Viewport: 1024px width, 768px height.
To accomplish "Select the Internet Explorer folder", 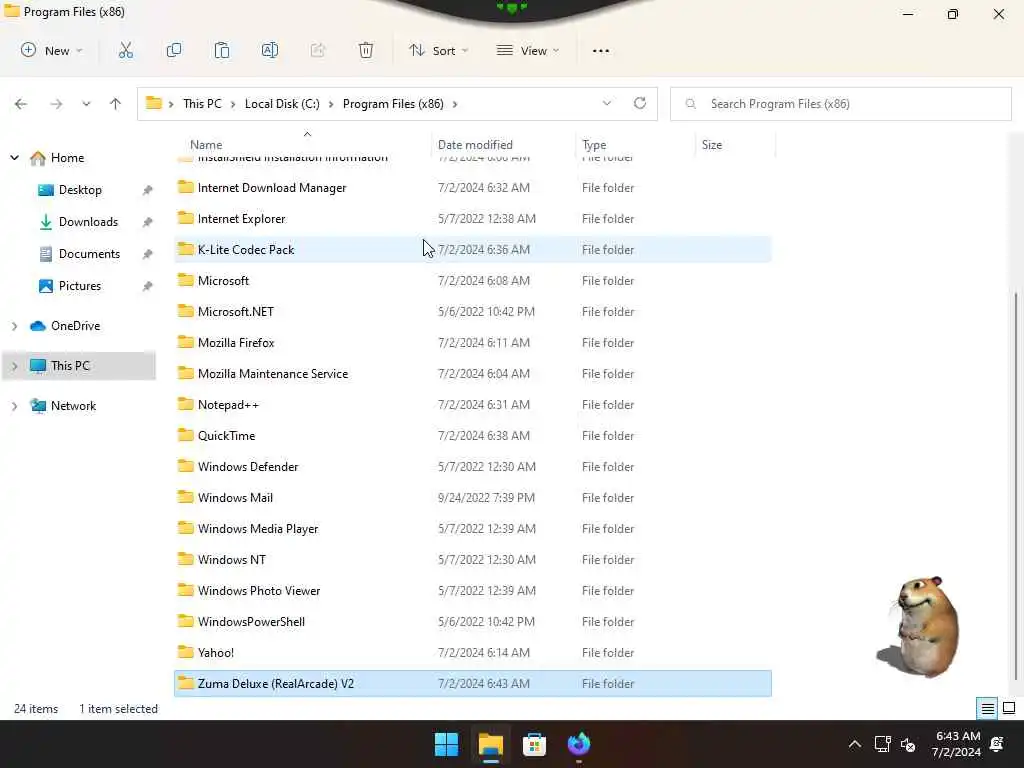I will (473, 219).
